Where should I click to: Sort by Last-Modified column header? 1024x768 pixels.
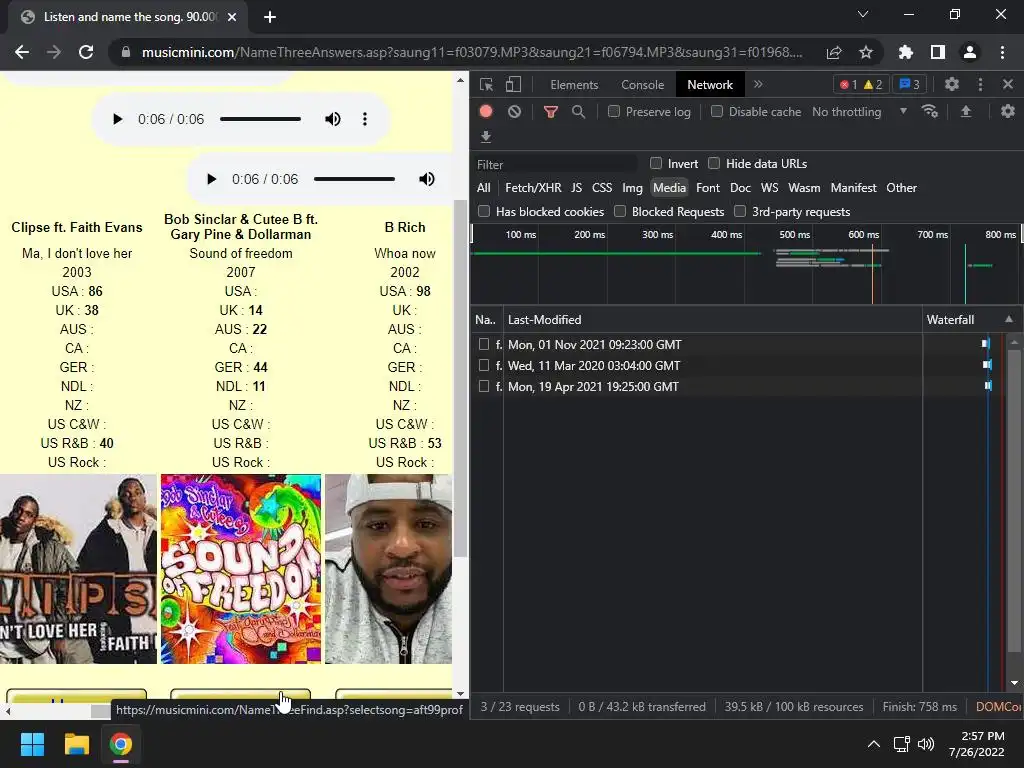tap(712, 319)
